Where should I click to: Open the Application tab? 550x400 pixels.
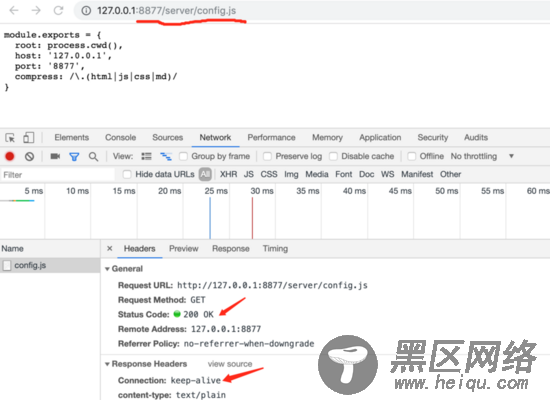pos(380,138)
